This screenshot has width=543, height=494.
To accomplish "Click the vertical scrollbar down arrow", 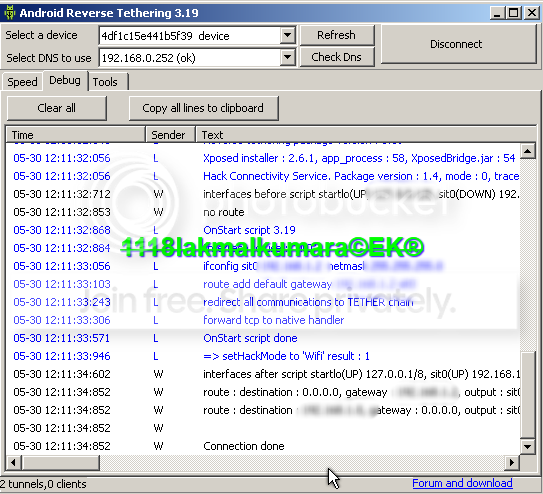I will [x=528, y=447].
